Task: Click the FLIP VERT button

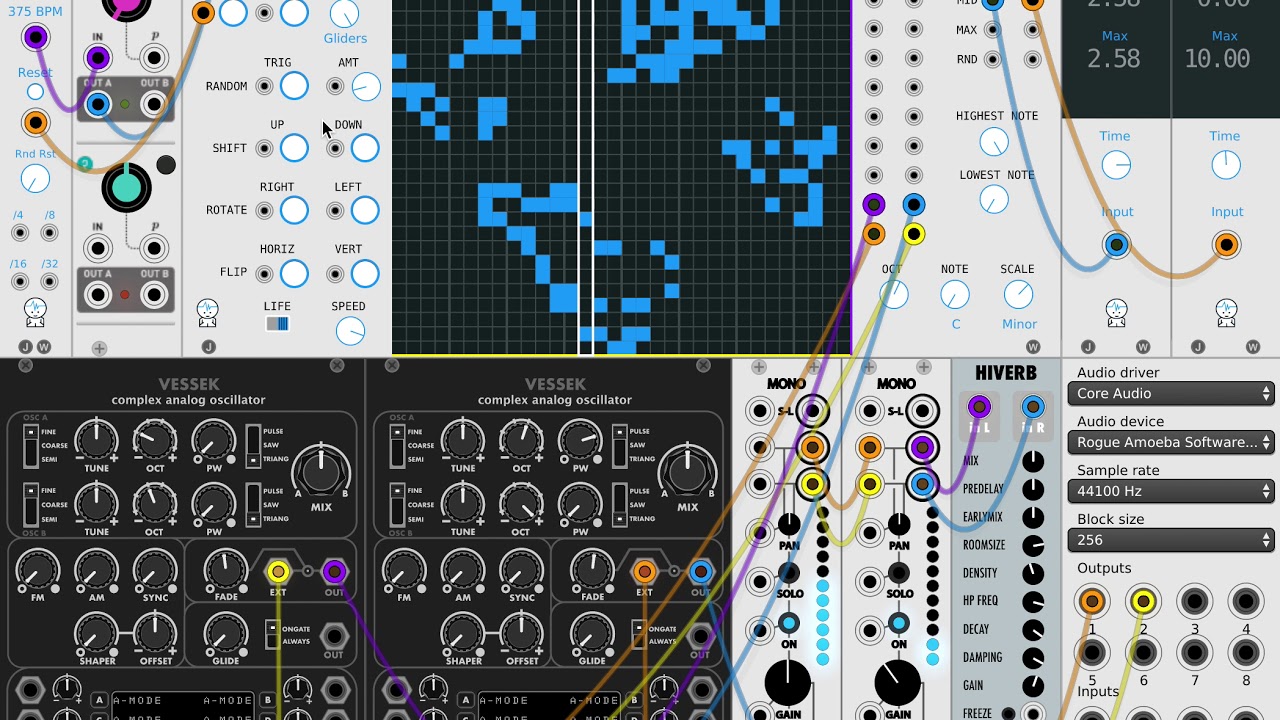Action: point(365,273)
